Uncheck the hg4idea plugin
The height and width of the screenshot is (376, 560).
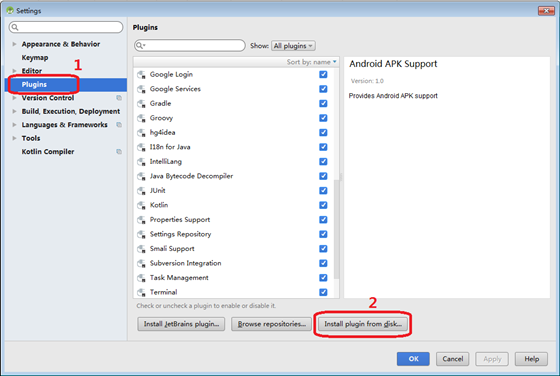[x=323, y=132]
